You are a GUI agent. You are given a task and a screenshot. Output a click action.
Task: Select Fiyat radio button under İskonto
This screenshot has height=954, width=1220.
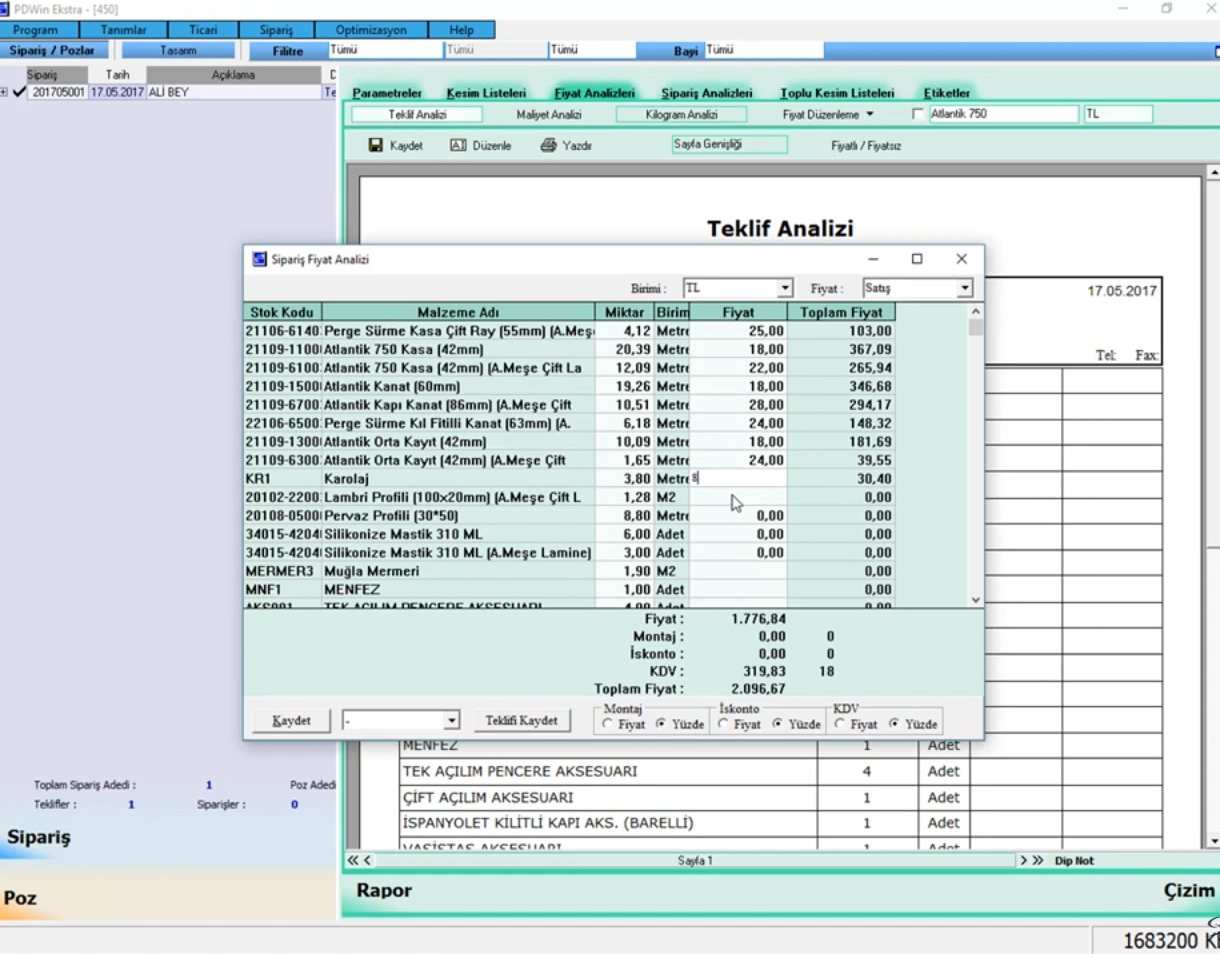point(724,724)
